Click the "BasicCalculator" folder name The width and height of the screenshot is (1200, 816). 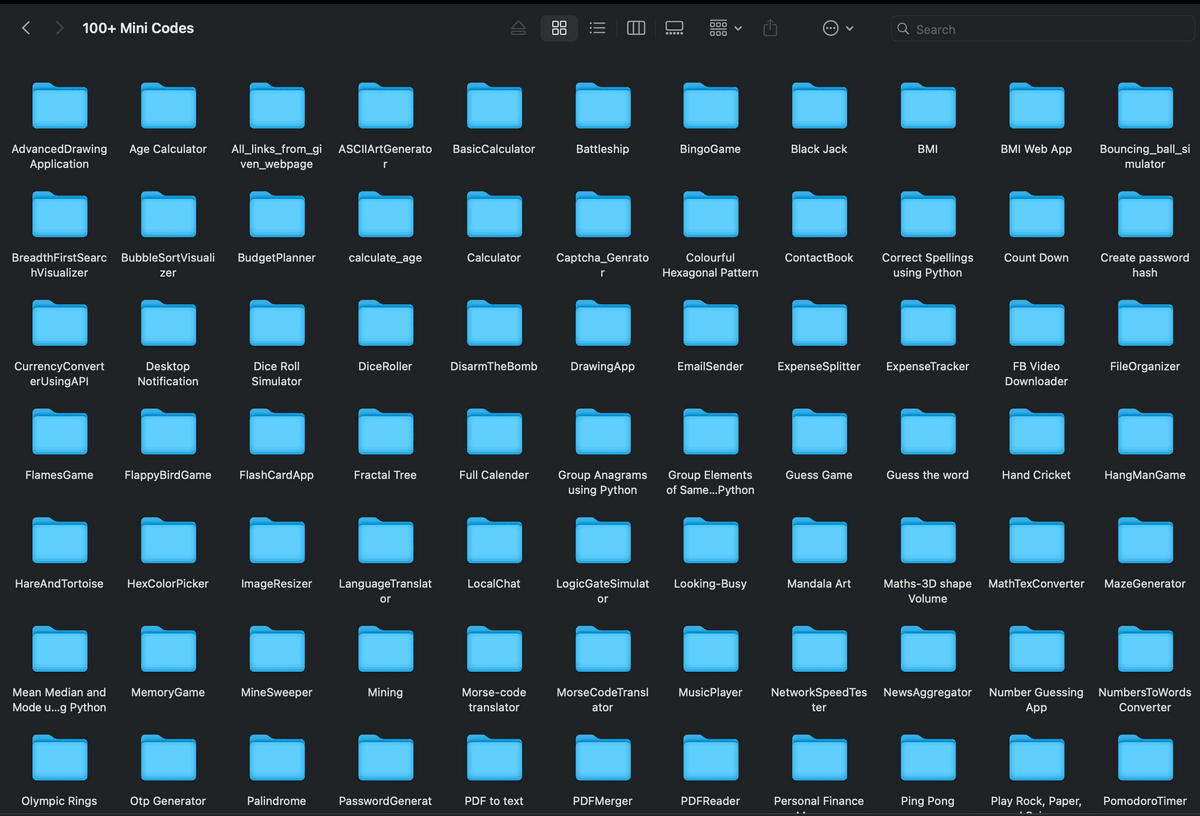point(494,149)
